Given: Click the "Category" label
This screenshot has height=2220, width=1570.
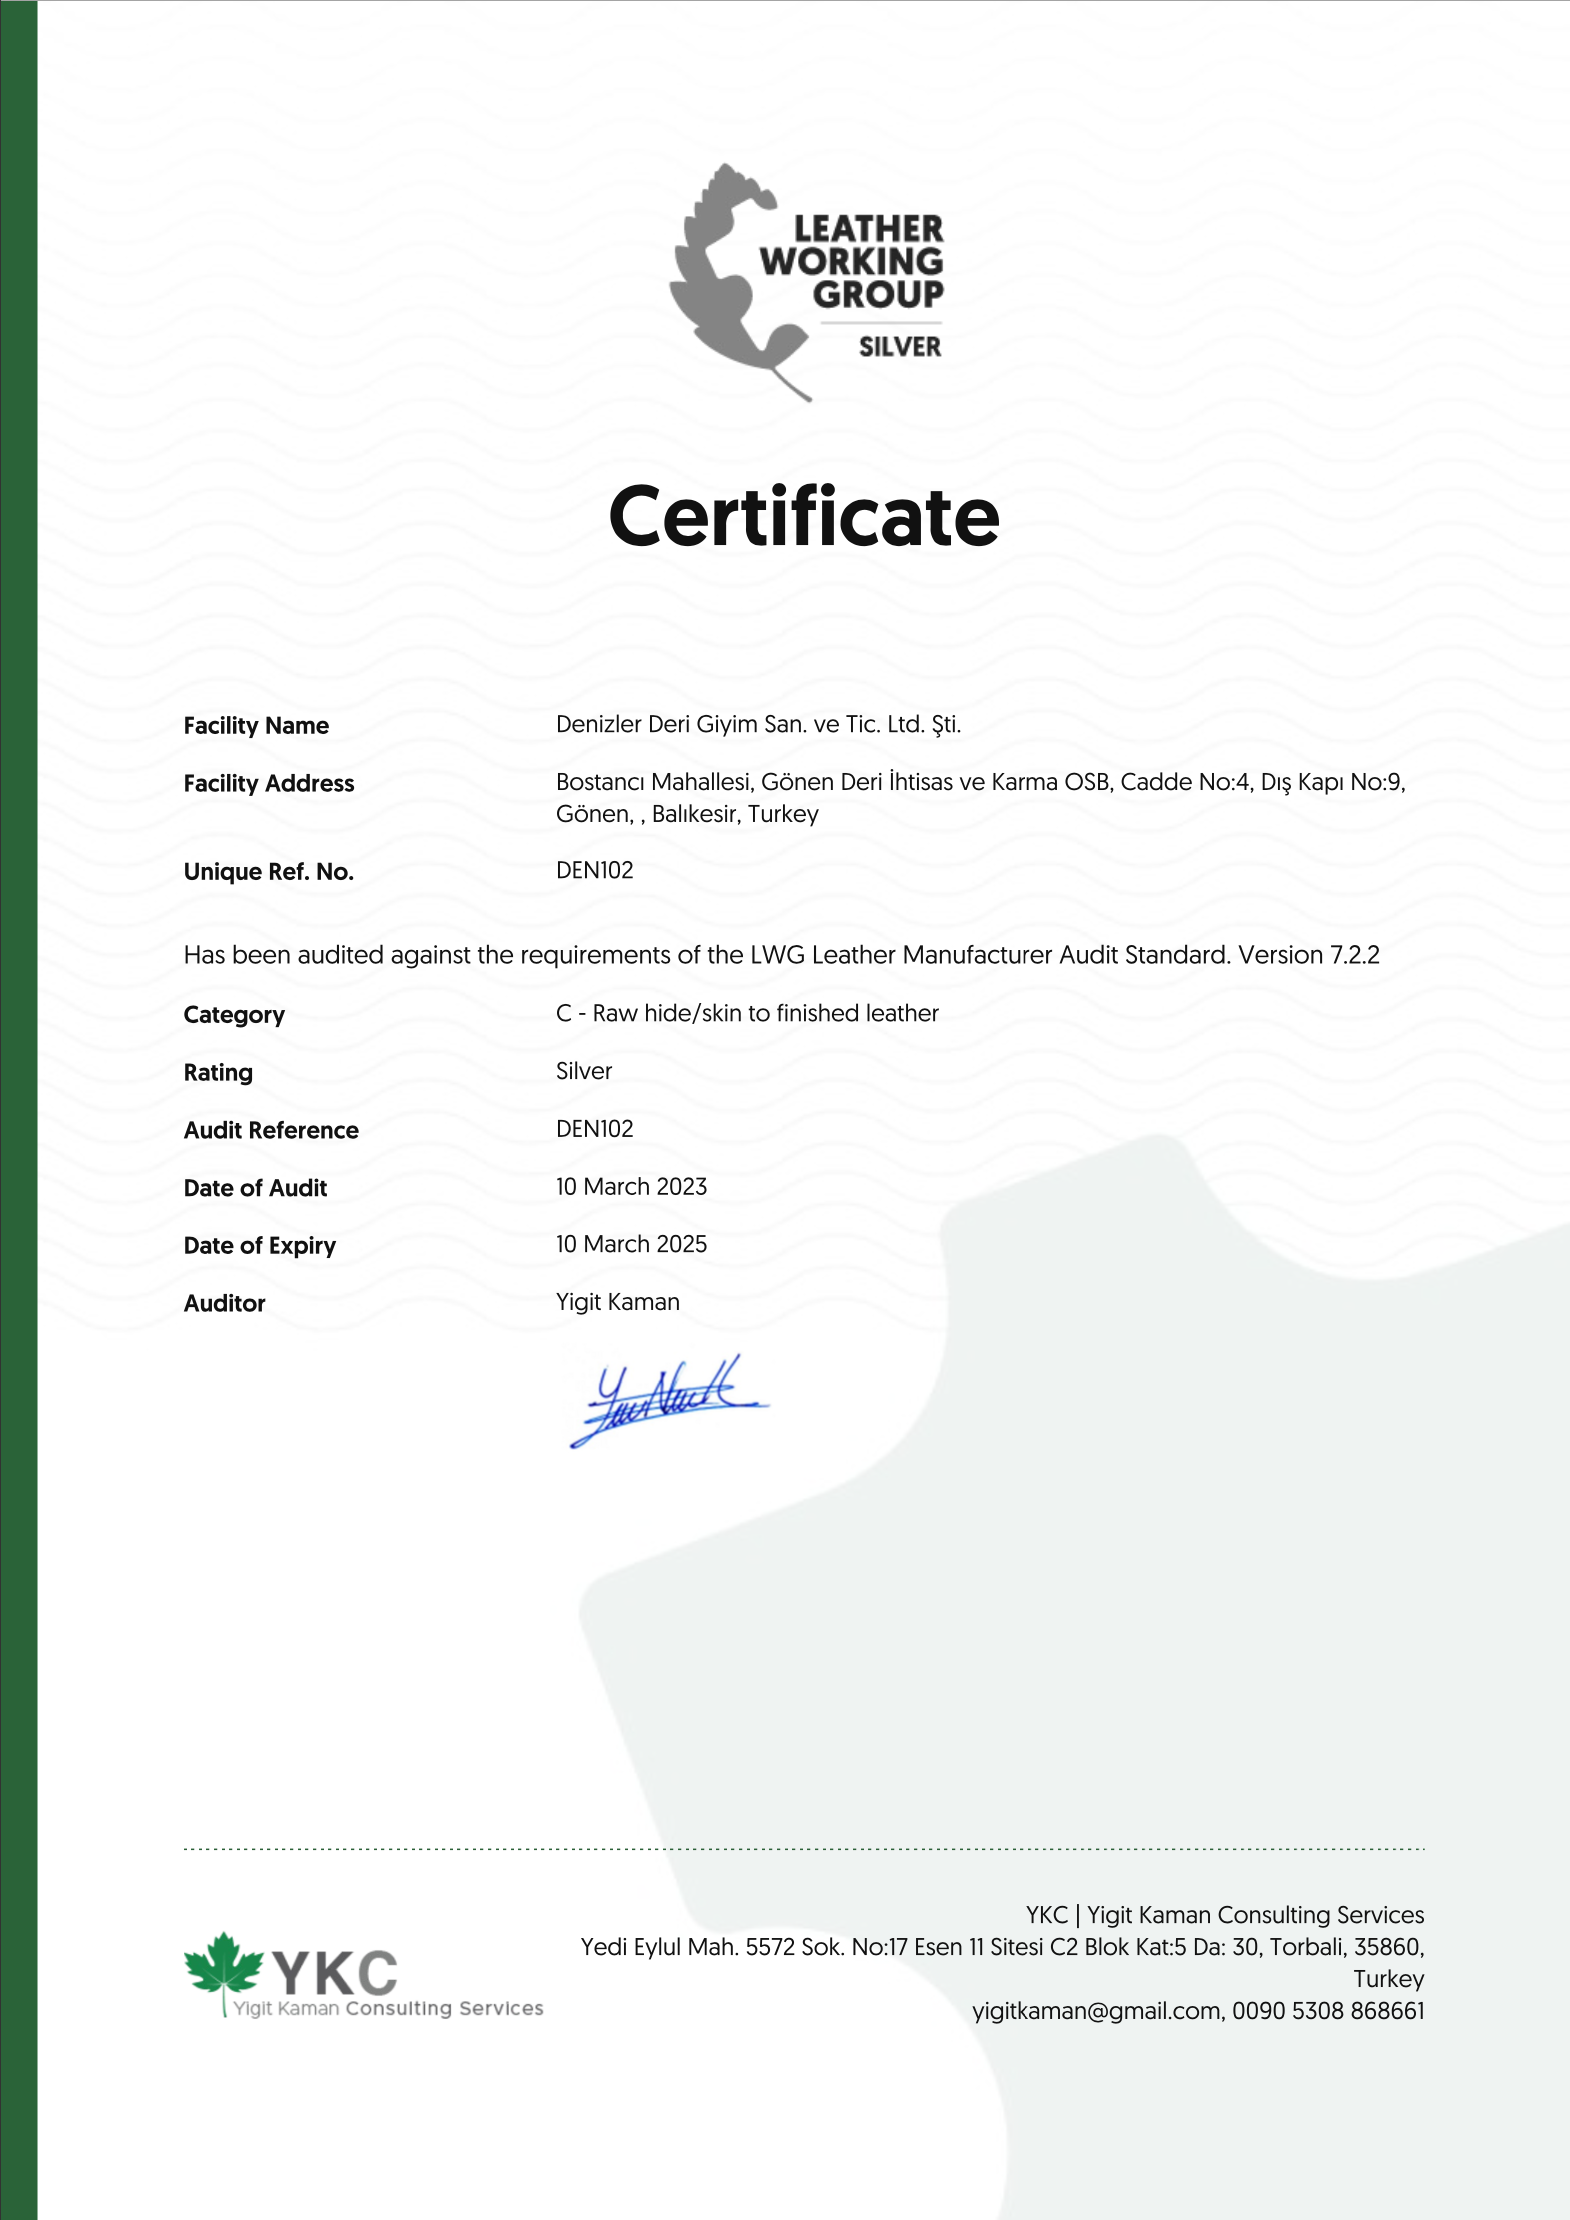Looking at the screenshot, I should tap(234, 1015).
